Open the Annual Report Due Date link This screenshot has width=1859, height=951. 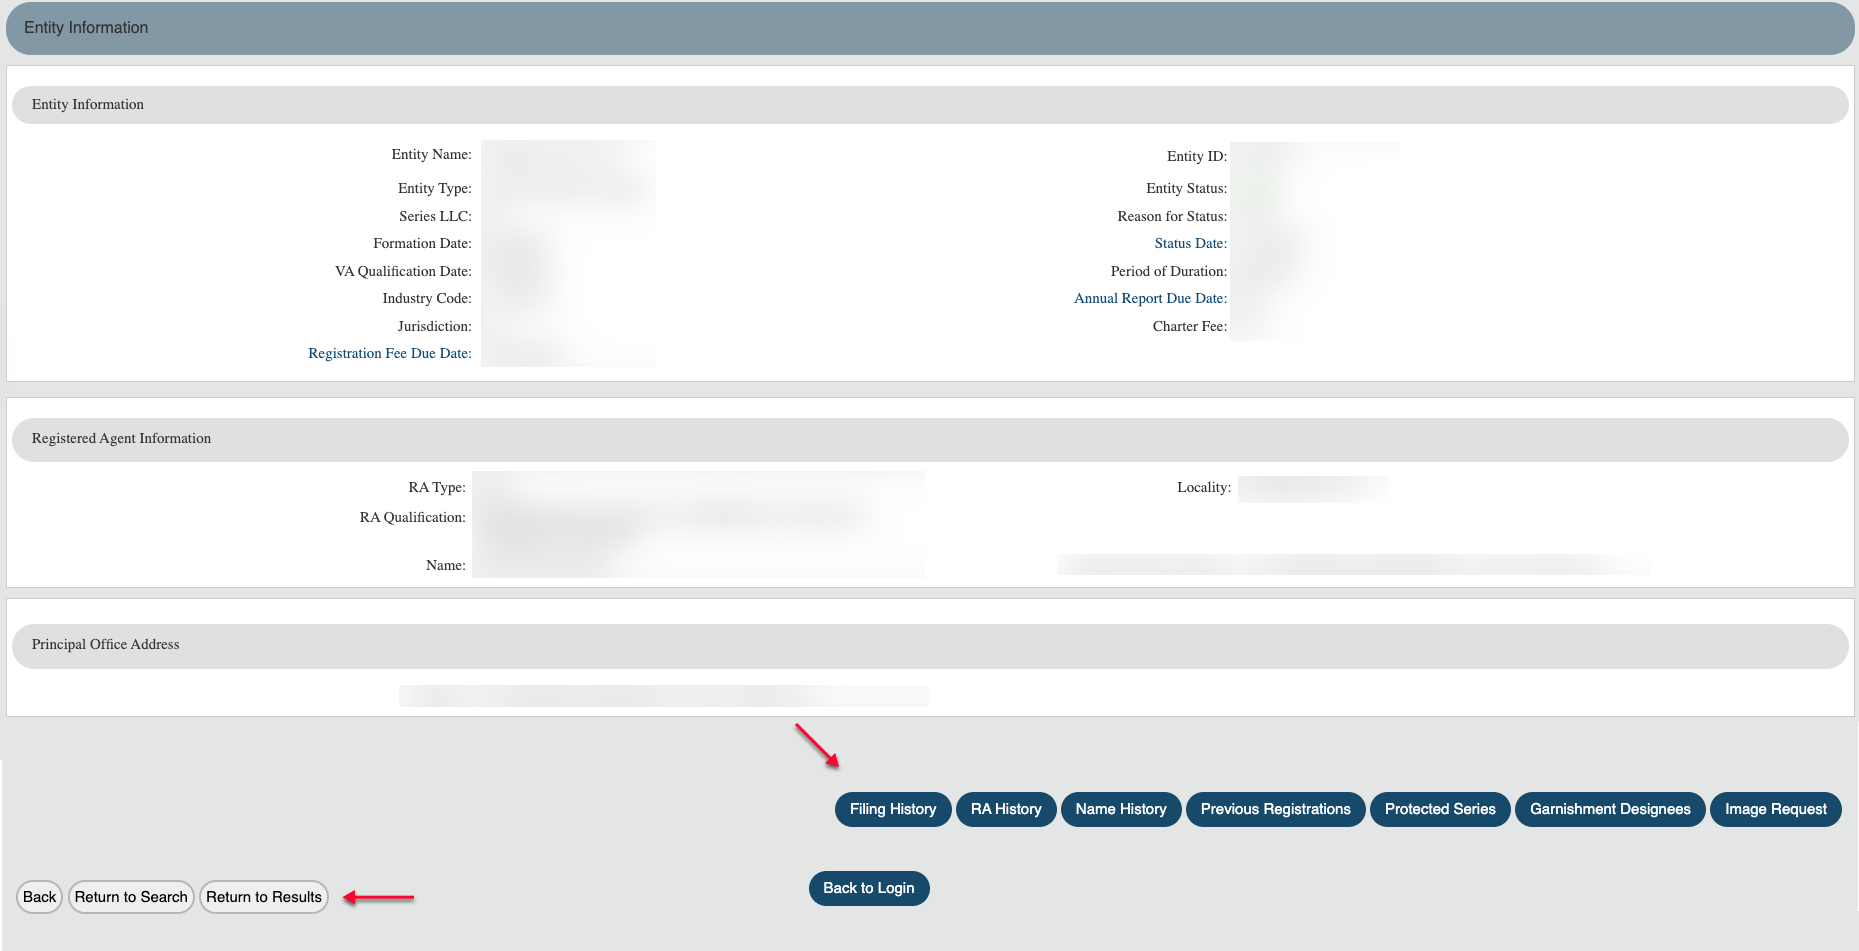click(x=1150, y=298)
